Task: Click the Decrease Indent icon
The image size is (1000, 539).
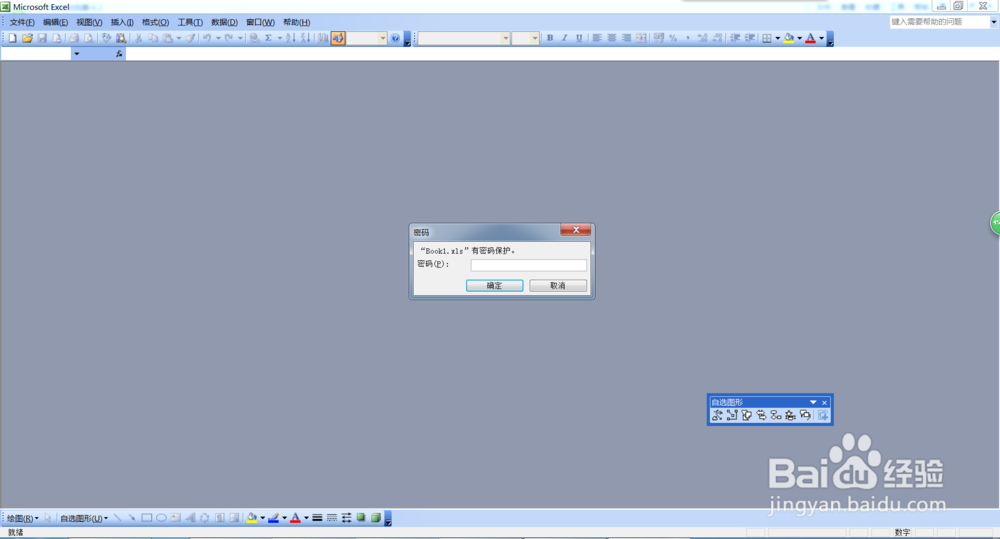Action: (x=735, y=38)
